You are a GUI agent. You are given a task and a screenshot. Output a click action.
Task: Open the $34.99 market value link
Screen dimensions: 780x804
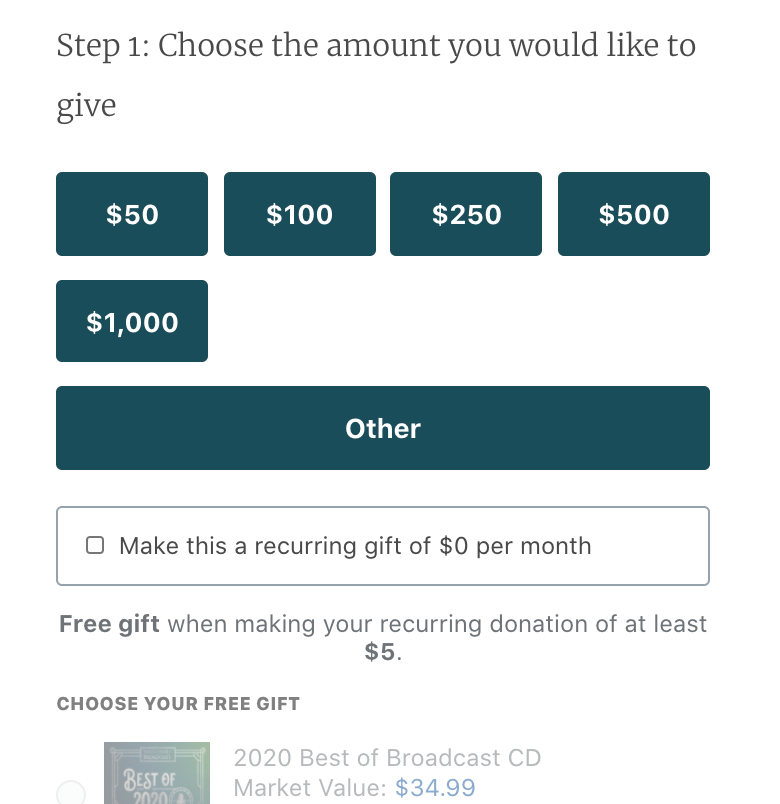pyautogui.click(x=435, y=788)
